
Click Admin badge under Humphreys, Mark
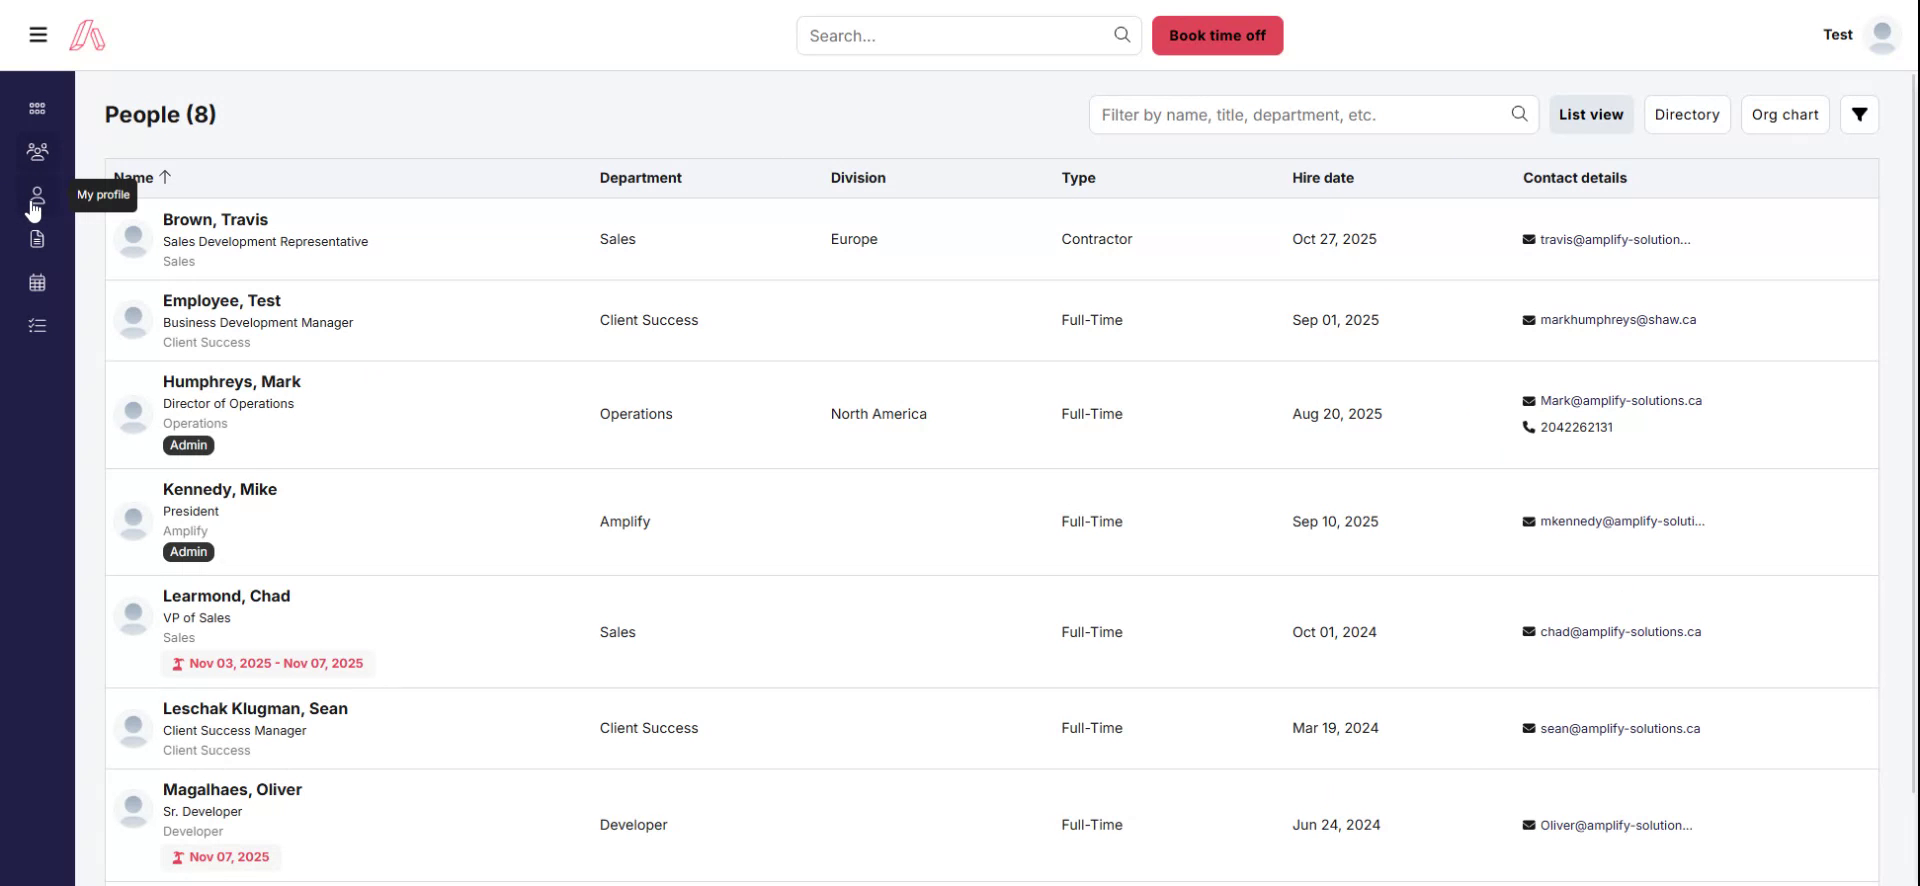click(188, 445)
